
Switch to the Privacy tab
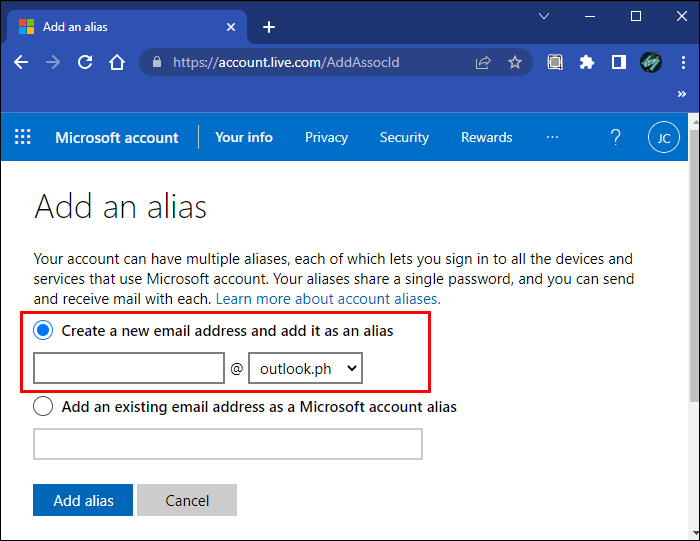pos(326,137)
